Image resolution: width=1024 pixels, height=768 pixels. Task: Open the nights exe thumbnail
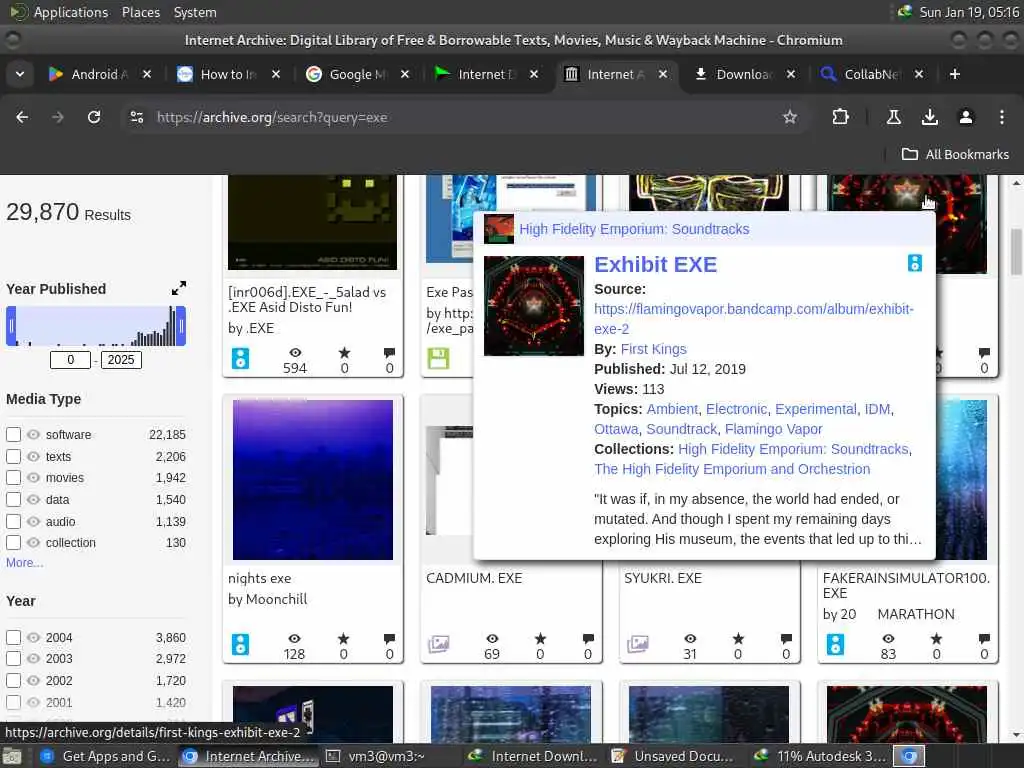(313, 480)
